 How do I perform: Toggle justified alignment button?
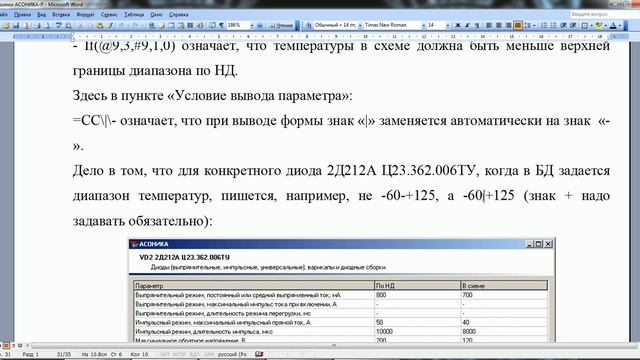[518, 25]
